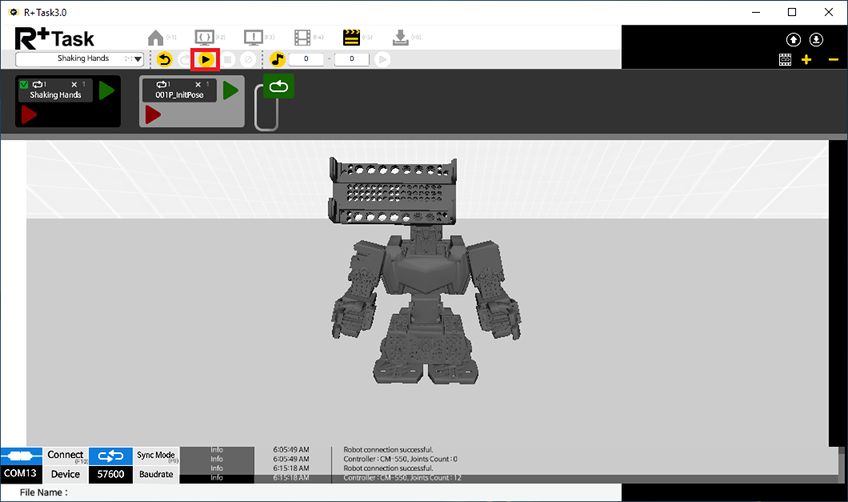Click the yellow undo arrow icon
Image resolution: width=848 pixels, height=502 pixels.
tap(165, 60)
